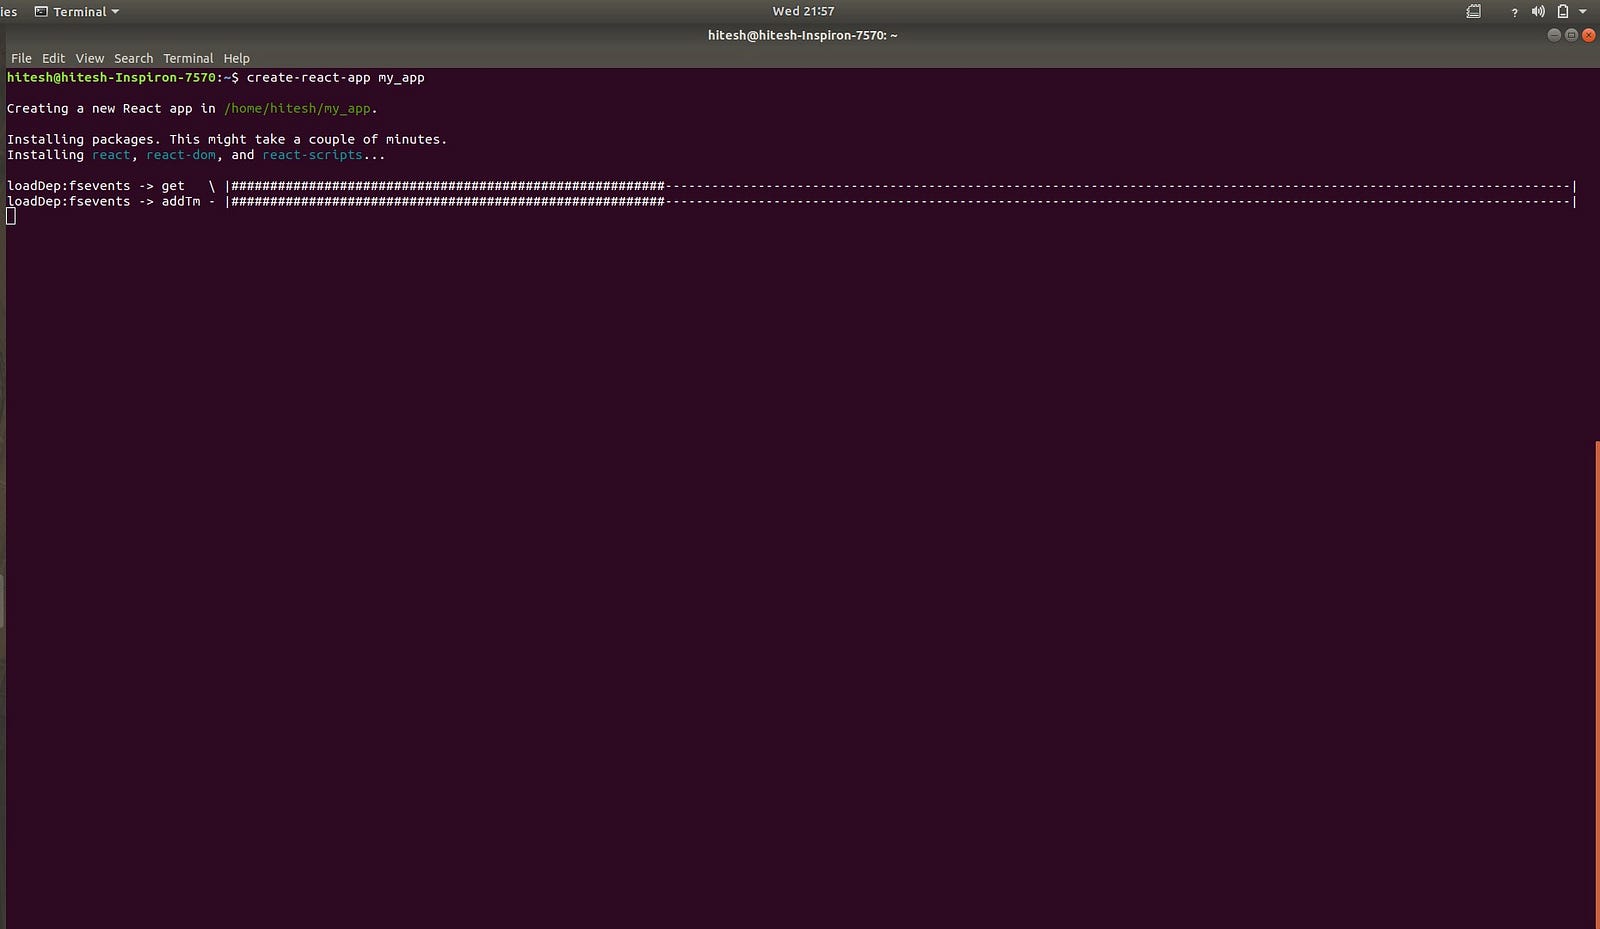Click the text react-scripts
This screenshot has height=929, width=1600.
tap(312, 155)
